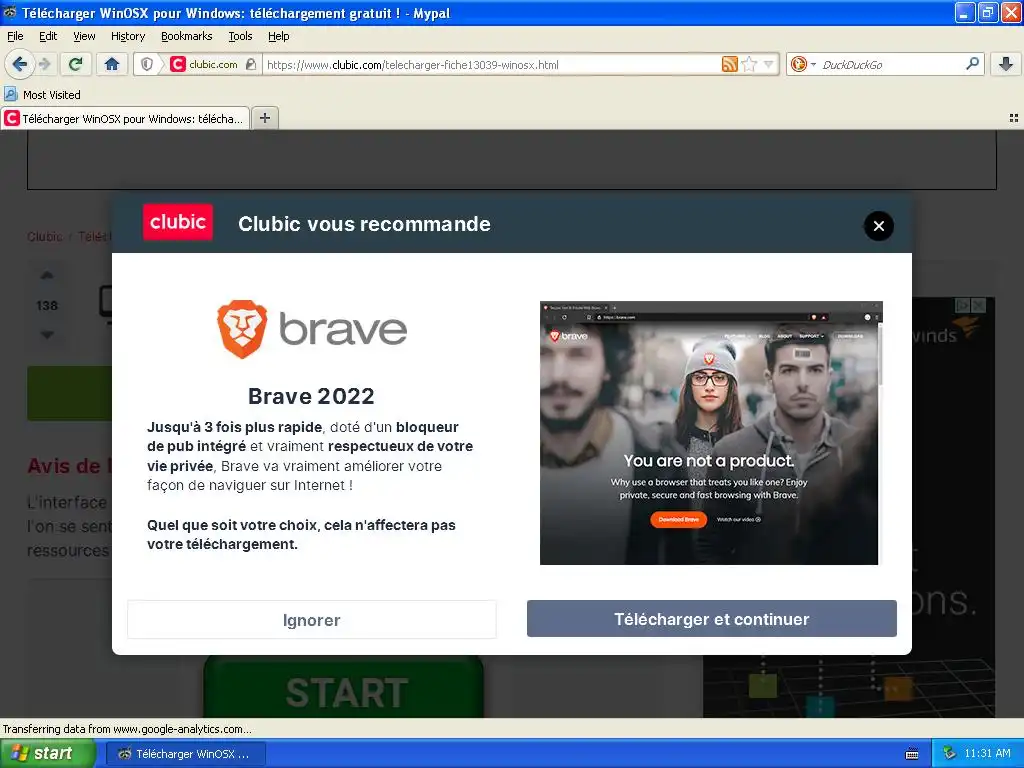Click the Ignorer button
This screenshot has width=1024, height=768.
click(312, 620)
